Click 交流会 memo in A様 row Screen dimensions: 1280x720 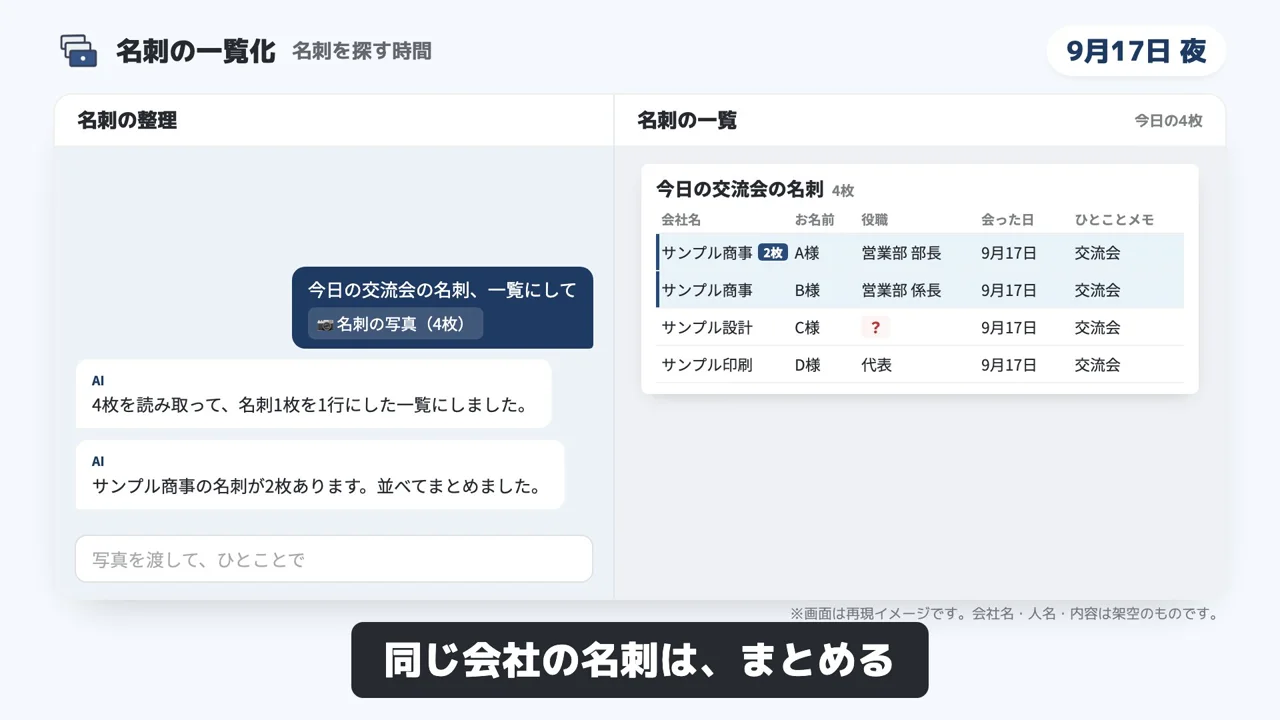point(1097,253)
